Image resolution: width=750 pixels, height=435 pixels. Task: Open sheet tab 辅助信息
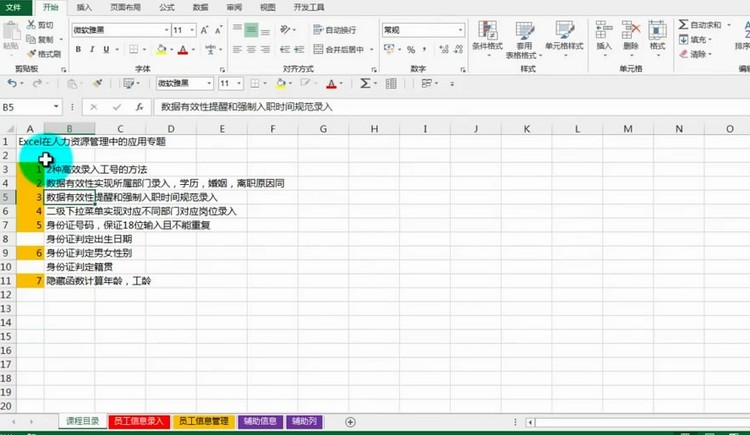260,421
